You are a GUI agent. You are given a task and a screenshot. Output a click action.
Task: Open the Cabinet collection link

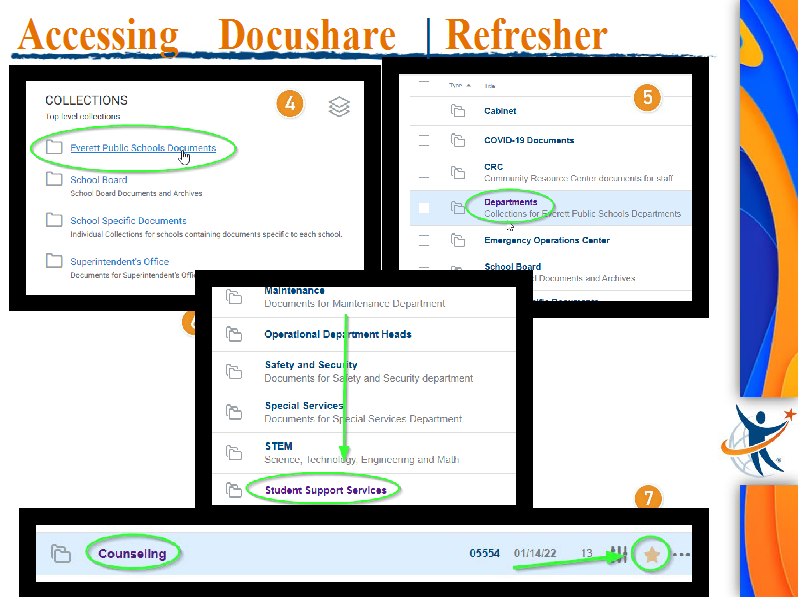coord(500,111)
